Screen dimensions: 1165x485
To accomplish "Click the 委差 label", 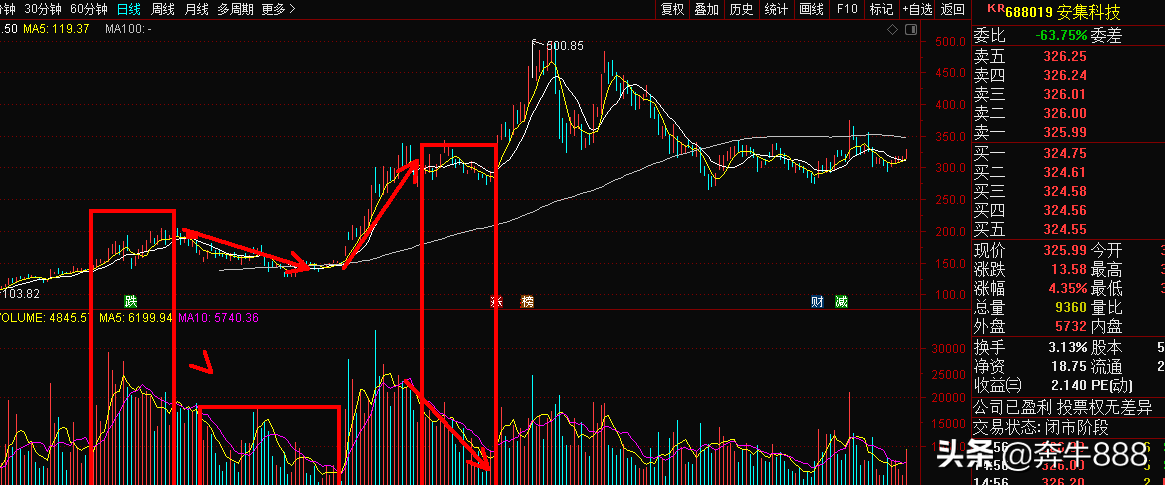I will click(1107, 36).
